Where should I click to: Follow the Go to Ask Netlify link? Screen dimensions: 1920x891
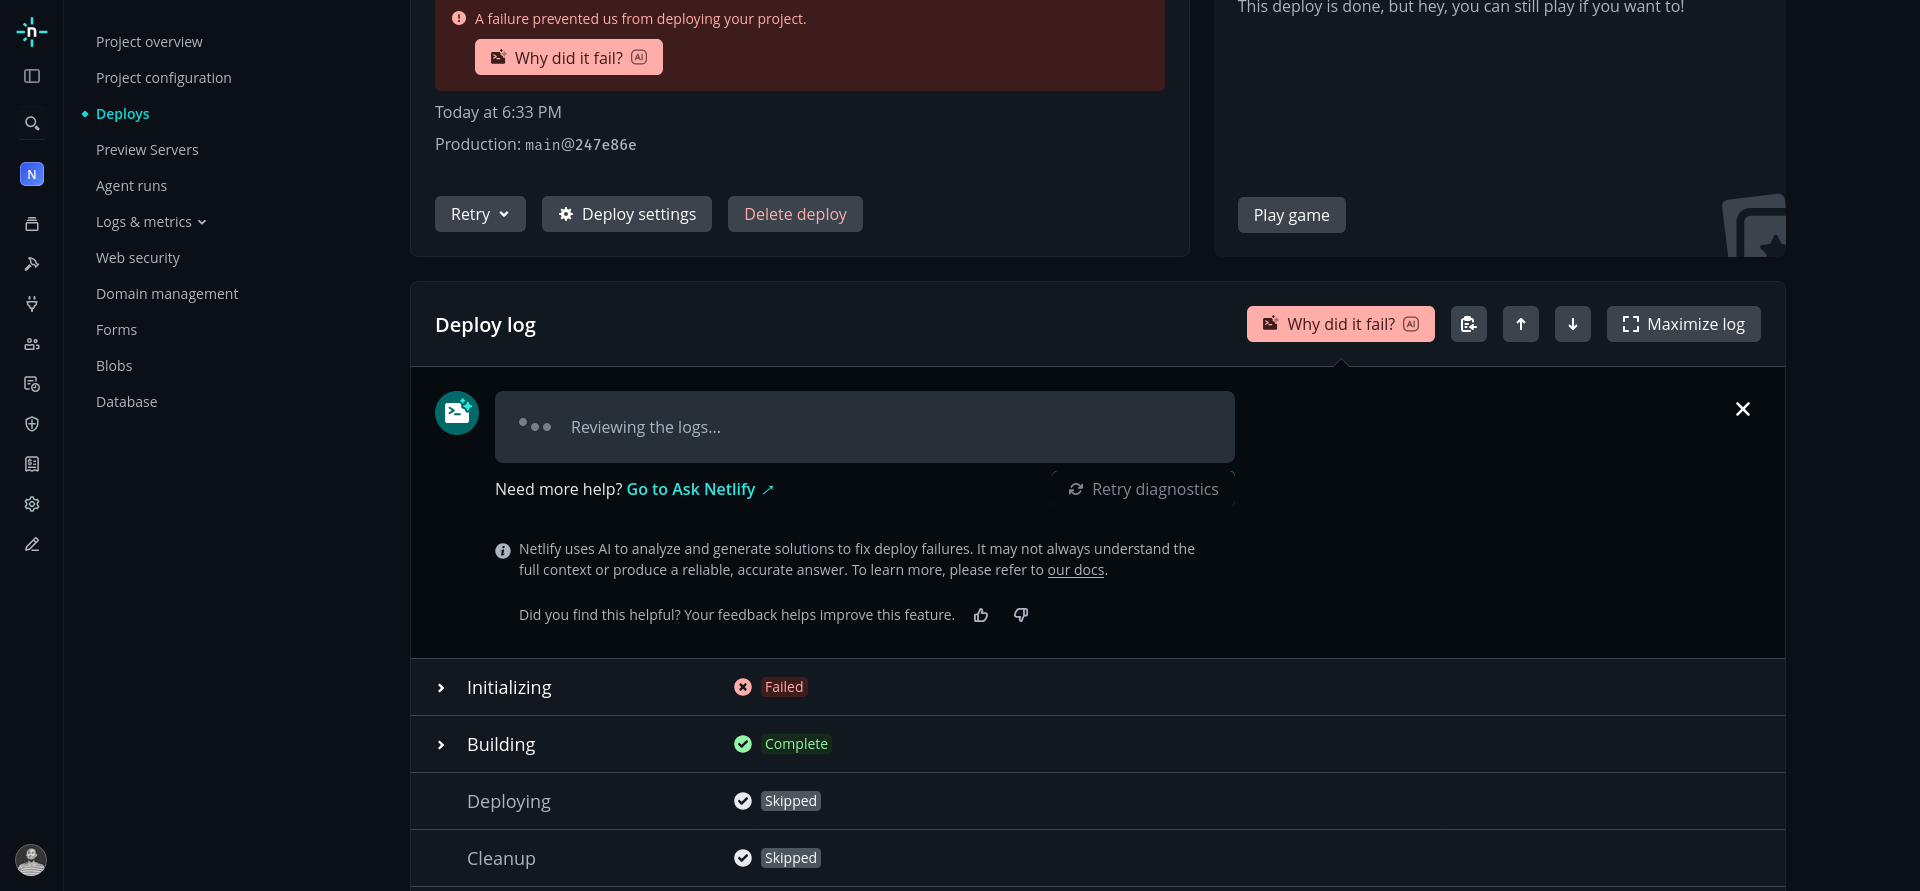click(700, 489)
